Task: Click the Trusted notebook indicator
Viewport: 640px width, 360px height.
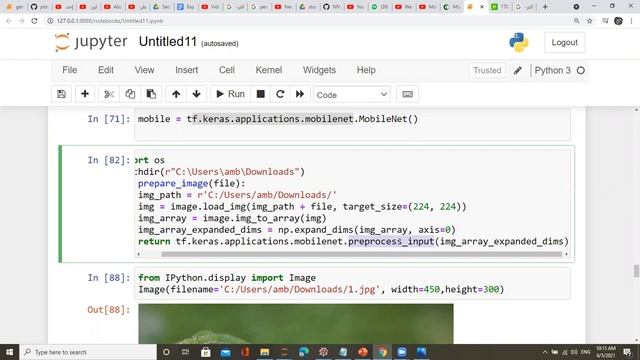Action: tap(487, 71)
